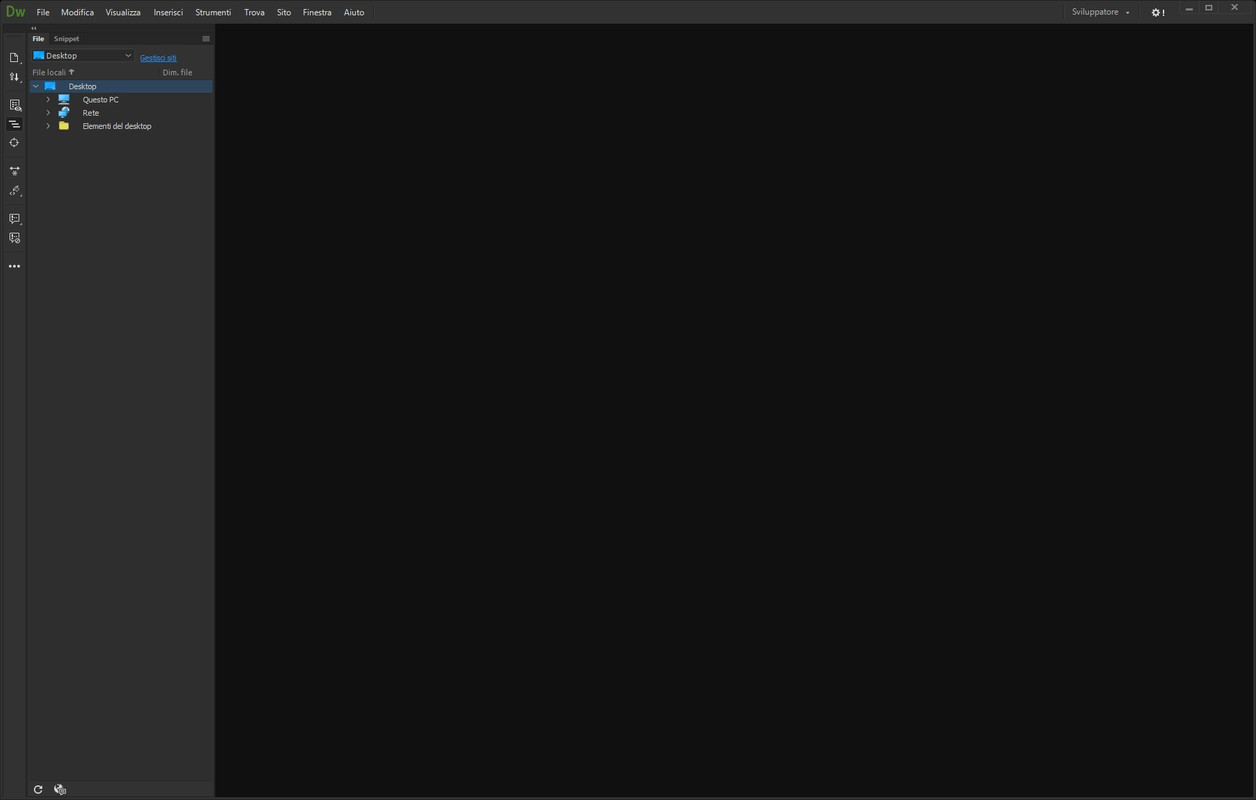This screenshot has height=800, width=1256.
Task: Click the crosshair Inspect icon
Action: point(14,143)
